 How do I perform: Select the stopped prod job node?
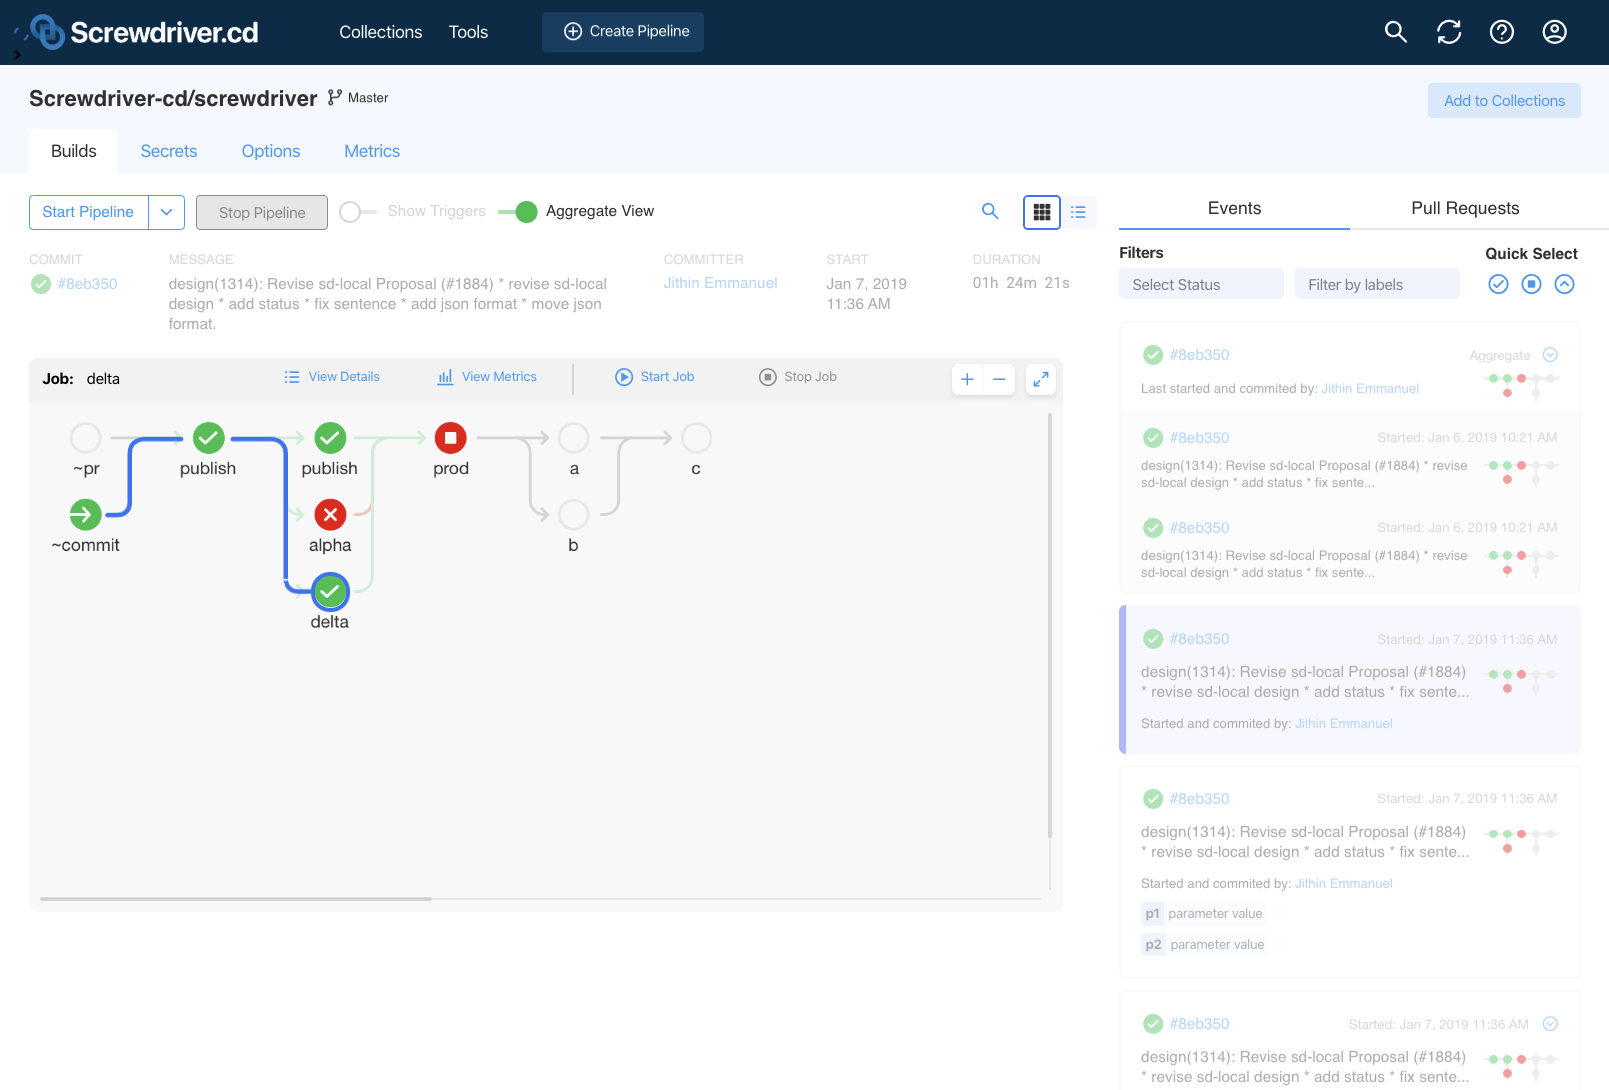(x=451, y=438)
